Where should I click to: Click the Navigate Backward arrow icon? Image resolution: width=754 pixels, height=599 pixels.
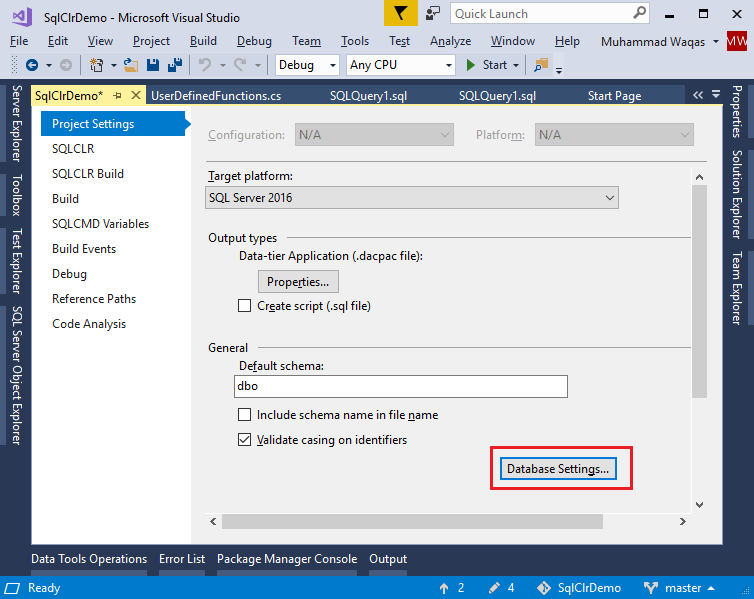(32, 65)
